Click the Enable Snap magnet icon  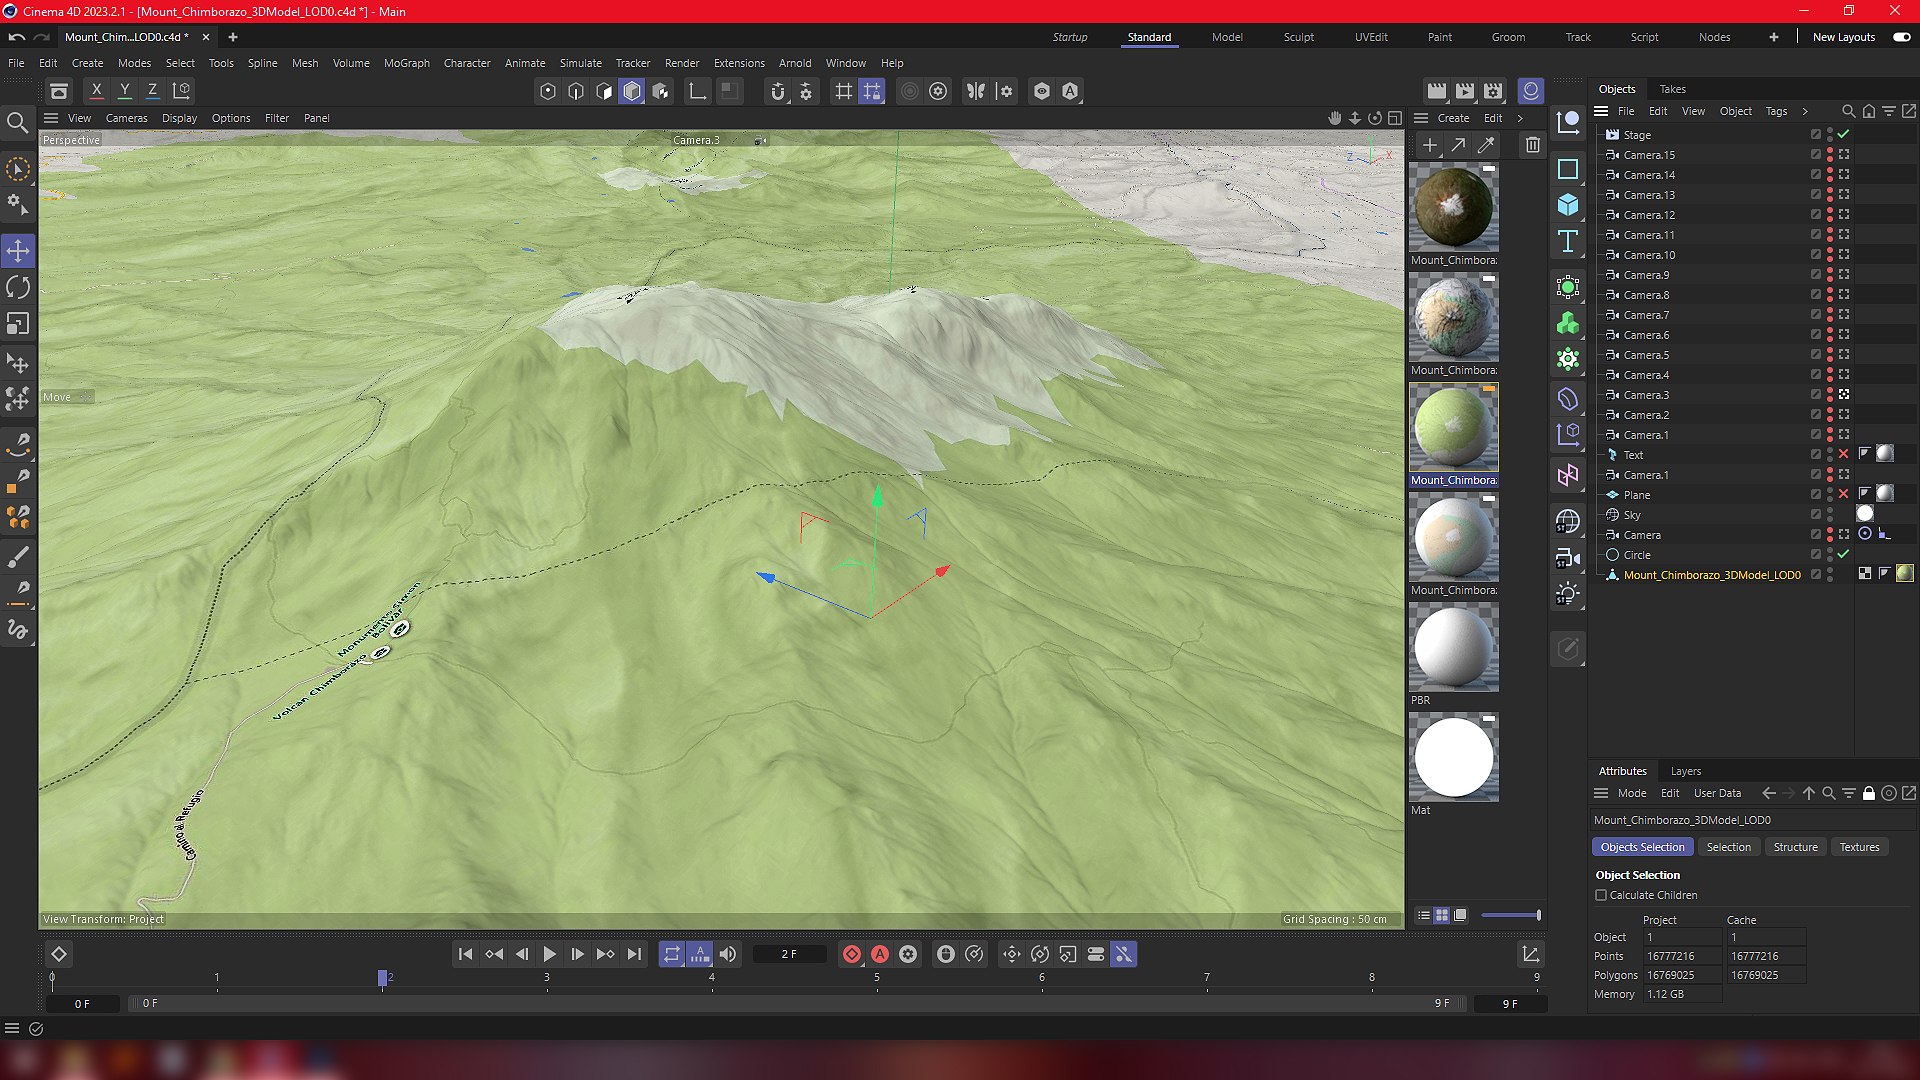(x=778, y=92)
